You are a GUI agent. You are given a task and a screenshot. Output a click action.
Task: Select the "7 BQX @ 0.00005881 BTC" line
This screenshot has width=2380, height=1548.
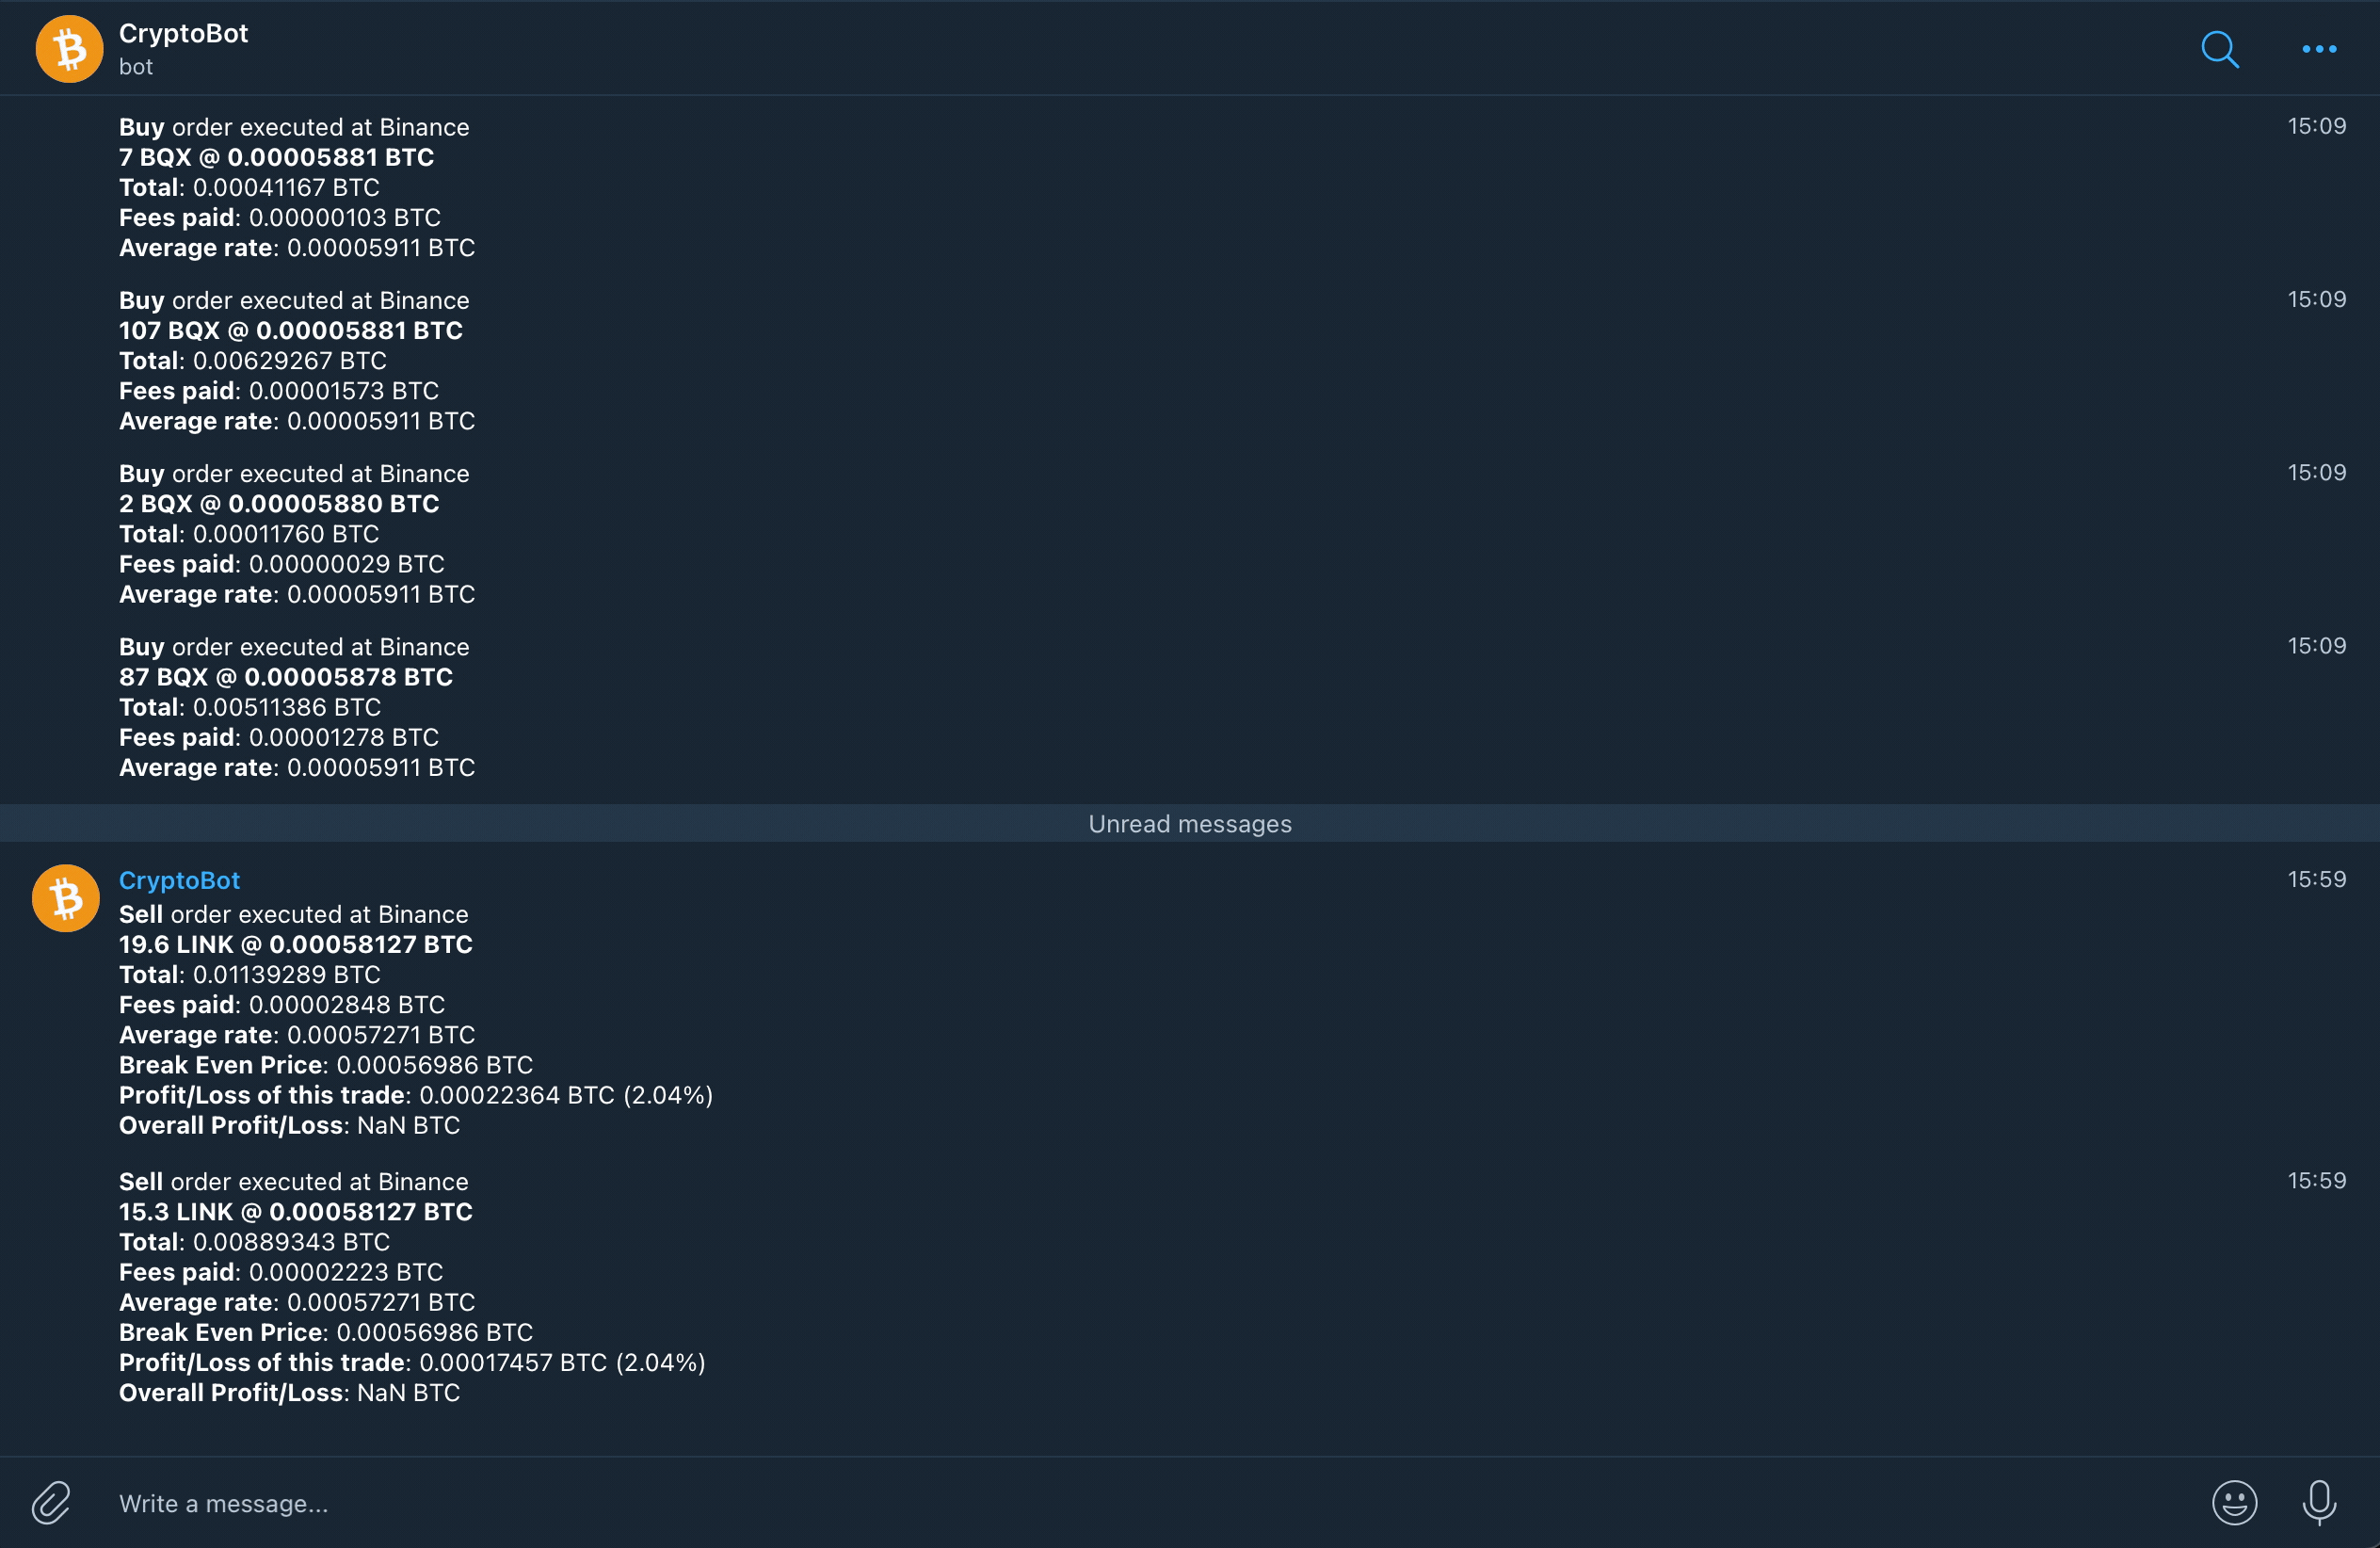pyautogui.click(x=276, y=157)
